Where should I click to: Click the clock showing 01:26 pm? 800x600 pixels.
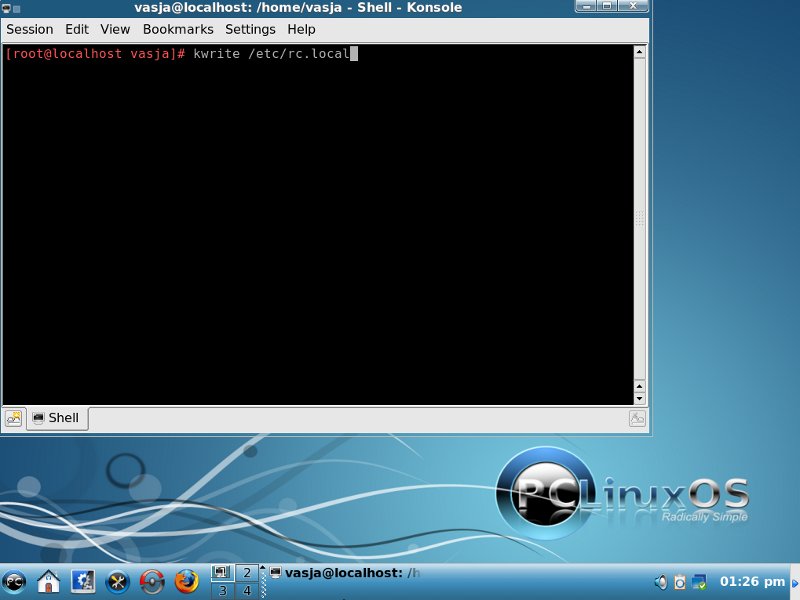[x=752, y=582]
